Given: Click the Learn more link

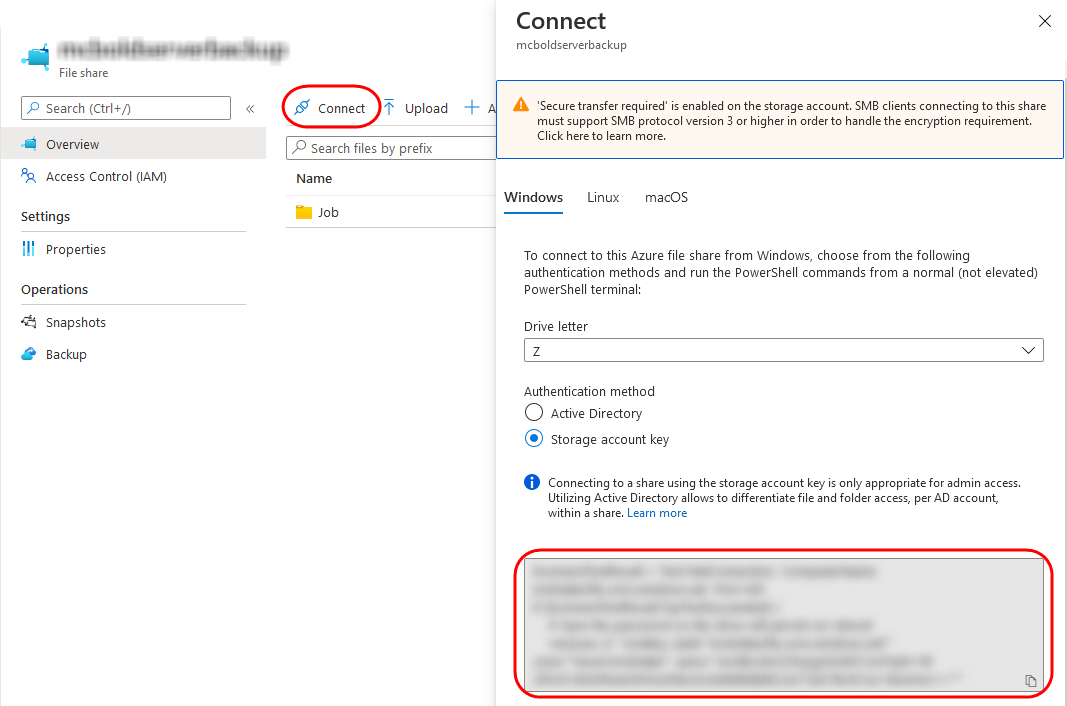Looking at the screenshot, I should click(x=657, y=513).
